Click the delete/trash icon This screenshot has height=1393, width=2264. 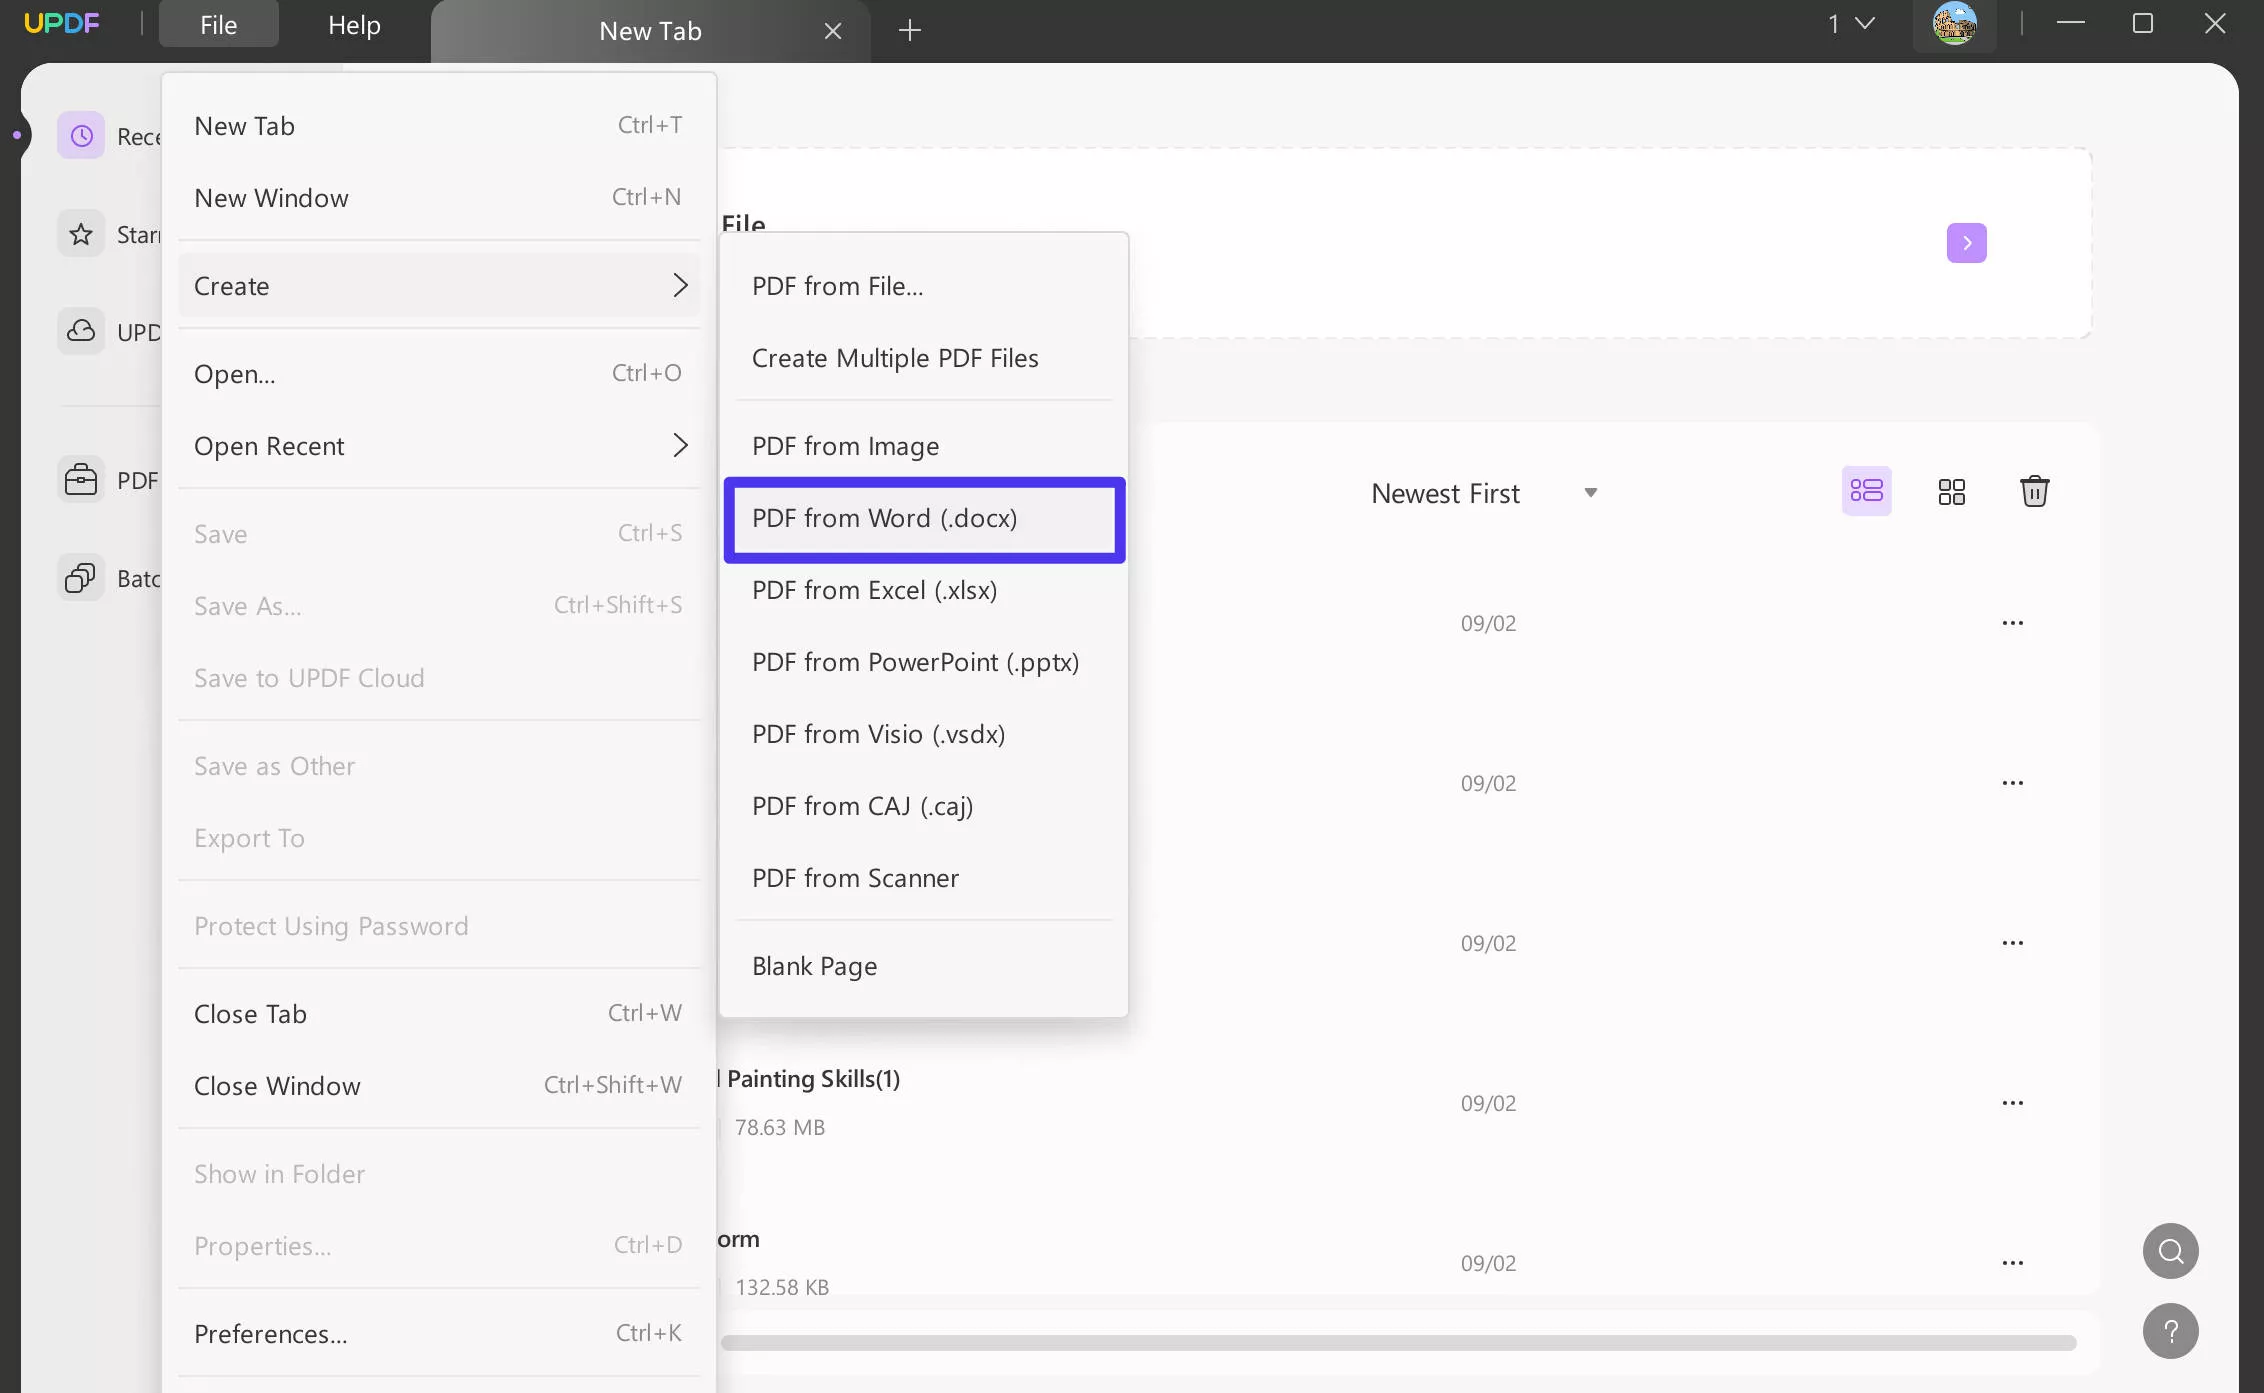tap(2034, 492)
